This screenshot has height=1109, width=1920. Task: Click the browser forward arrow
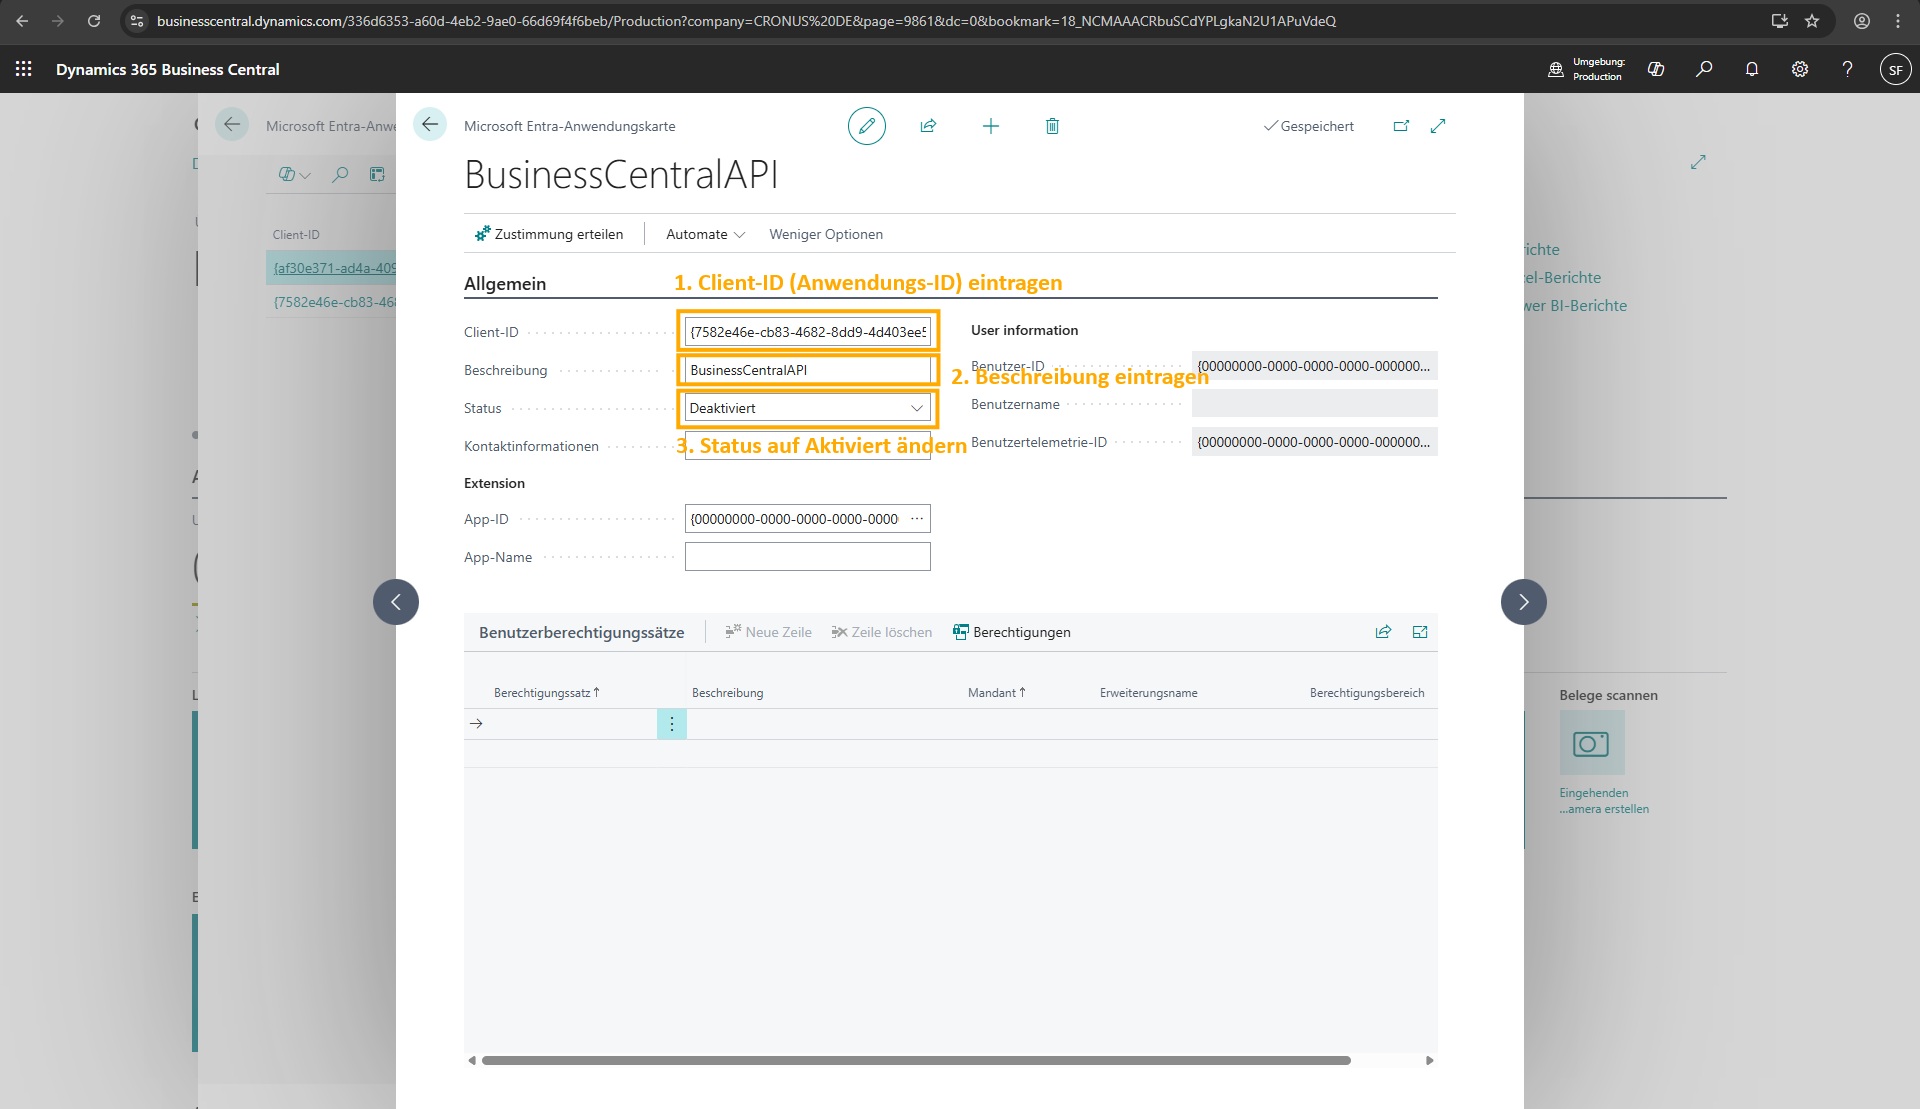pyautogui.click(x=58, y=20)
